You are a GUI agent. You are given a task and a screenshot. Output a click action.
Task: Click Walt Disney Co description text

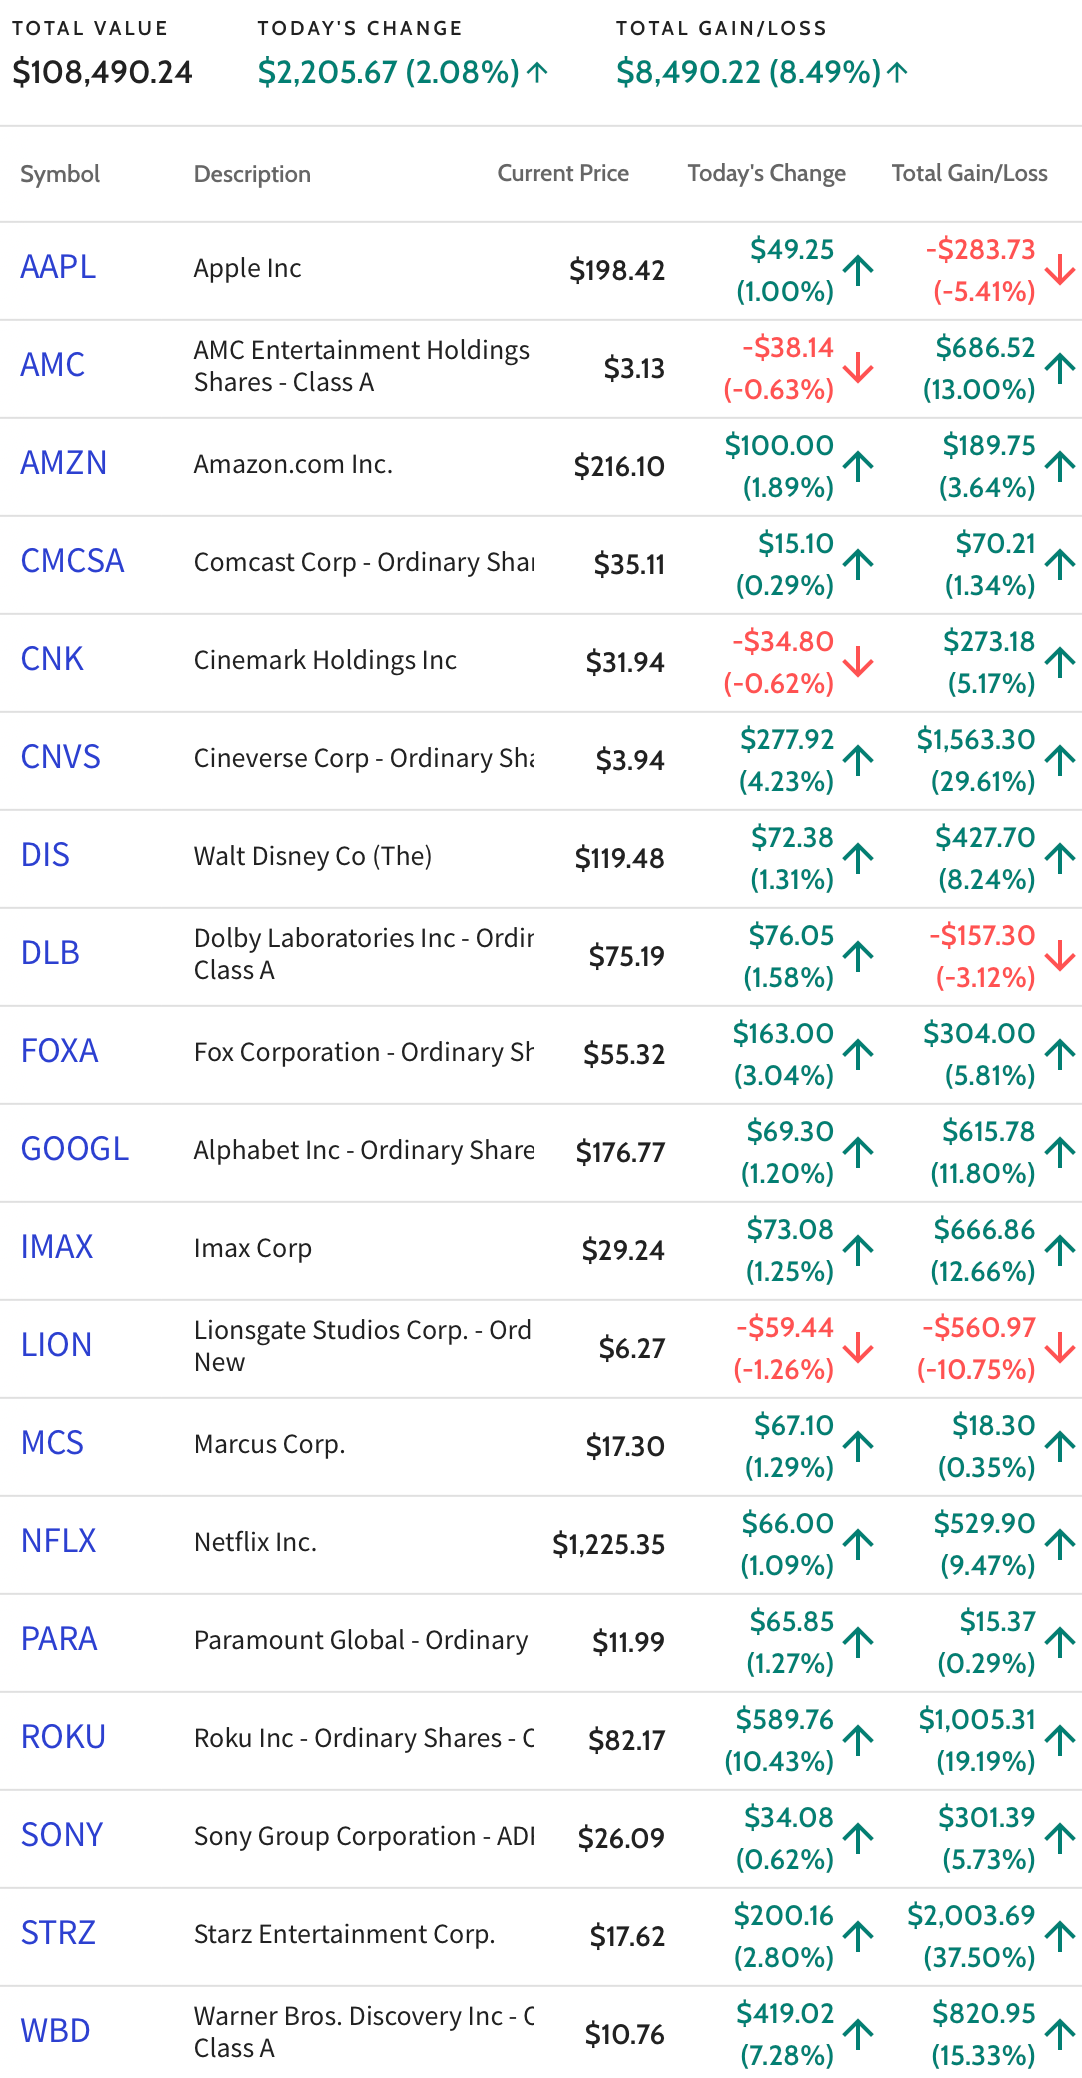click(x=313, y=856)
